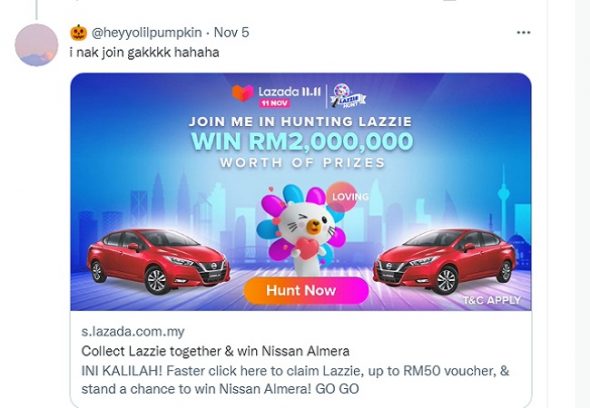590x408 pixels.
Task: Click the pink LOVING bubble
Action: [x=344, y=196]
